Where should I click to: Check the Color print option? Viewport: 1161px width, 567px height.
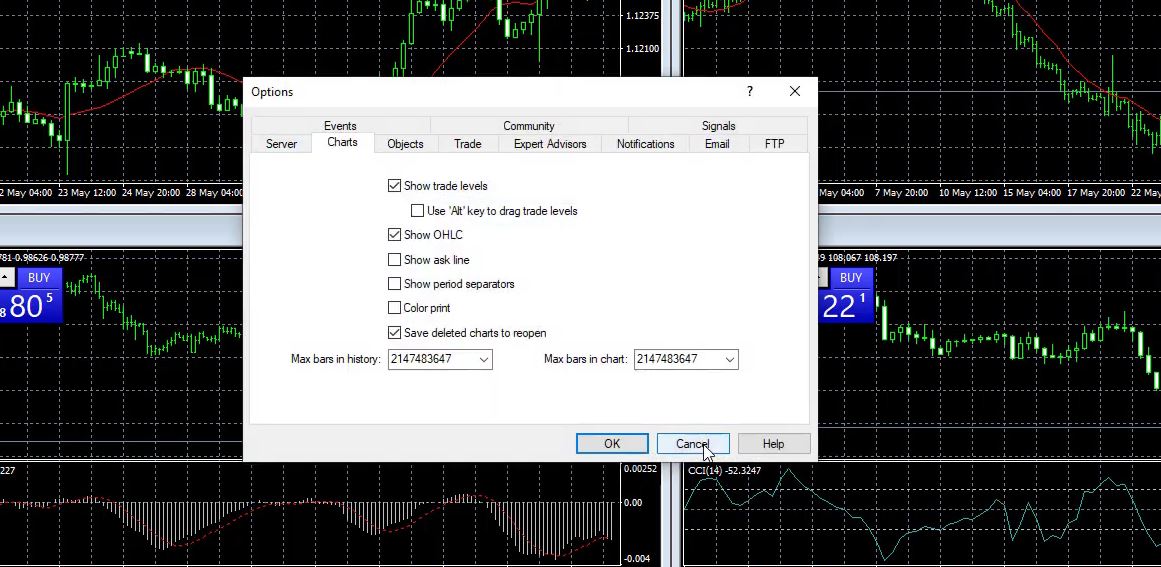click(x=395, y=308)
